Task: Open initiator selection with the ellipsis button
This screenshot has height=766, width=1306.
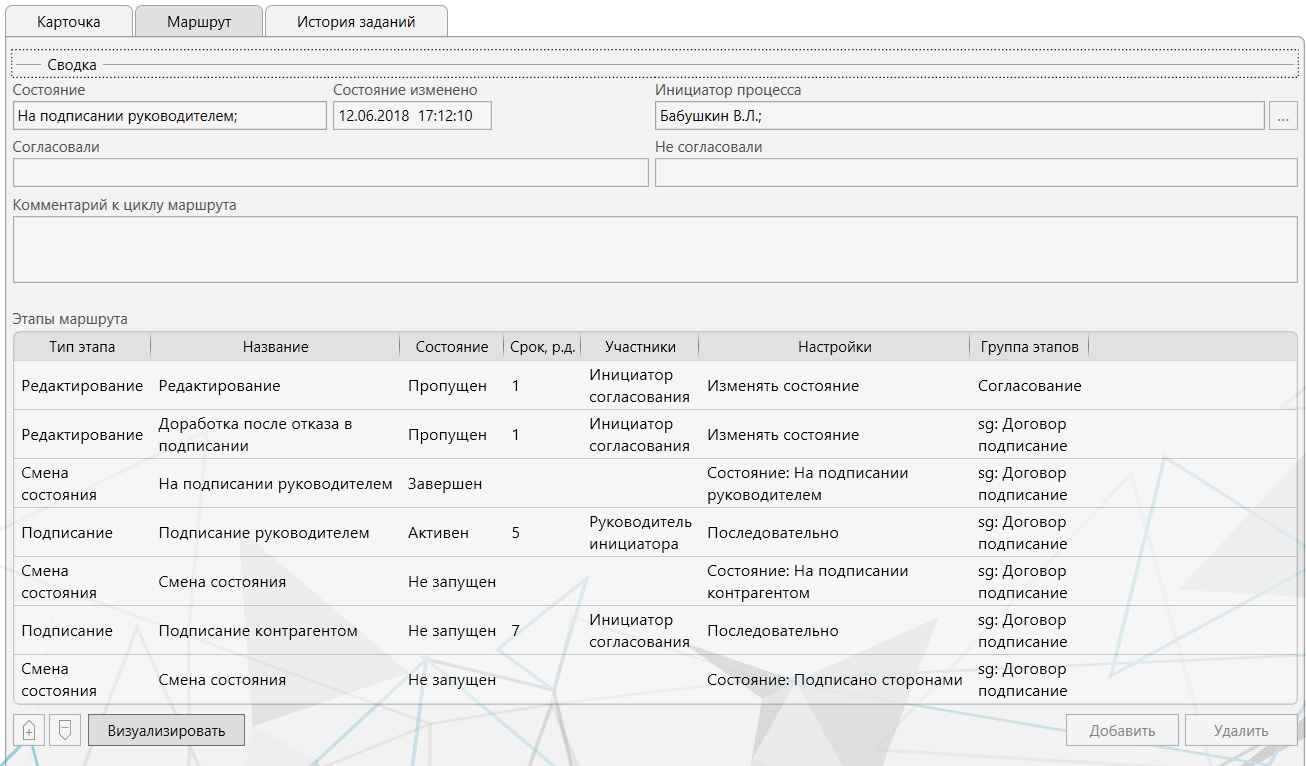Action: pos(1282,116)
